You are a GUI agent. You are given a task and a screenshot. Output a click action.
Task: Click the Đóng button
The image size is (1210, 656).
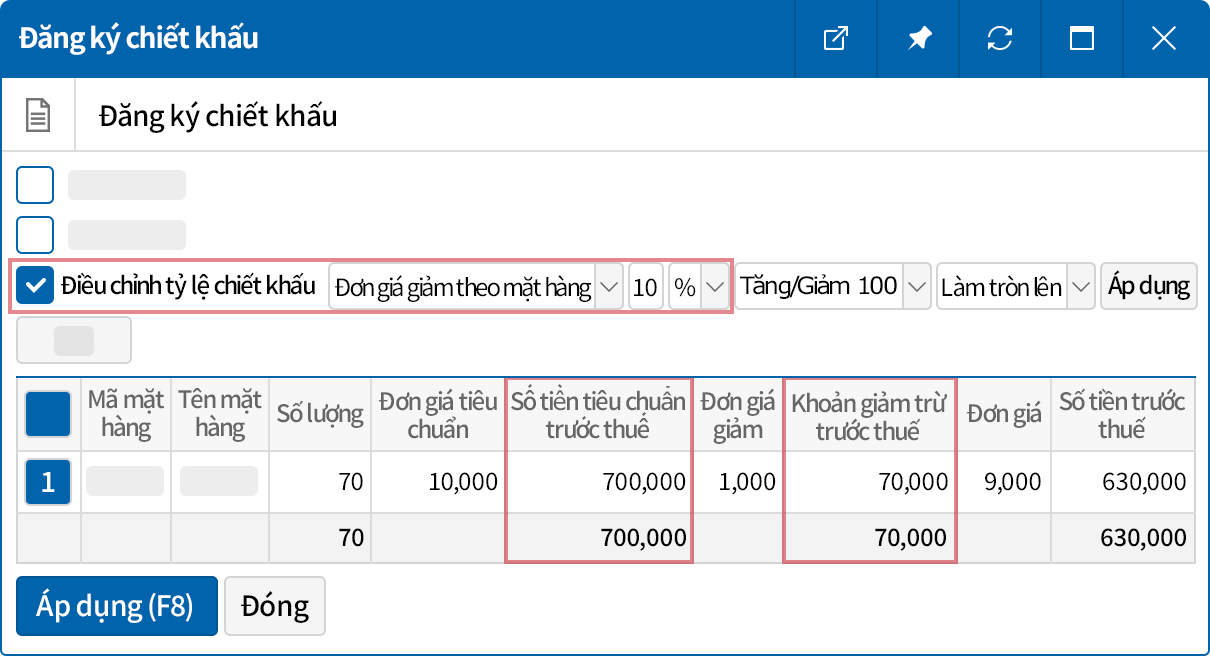274,605
